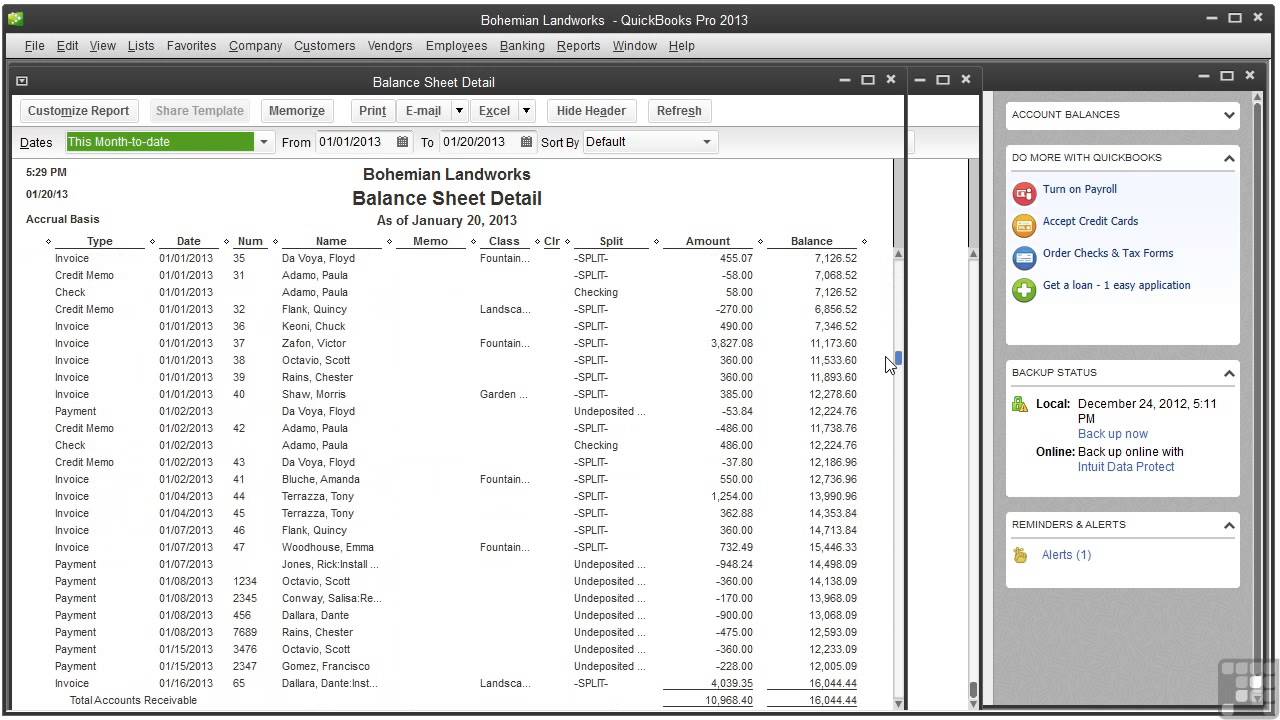Click the Split column header
This screenshot has height=720, width=1280.
(611, 241)
